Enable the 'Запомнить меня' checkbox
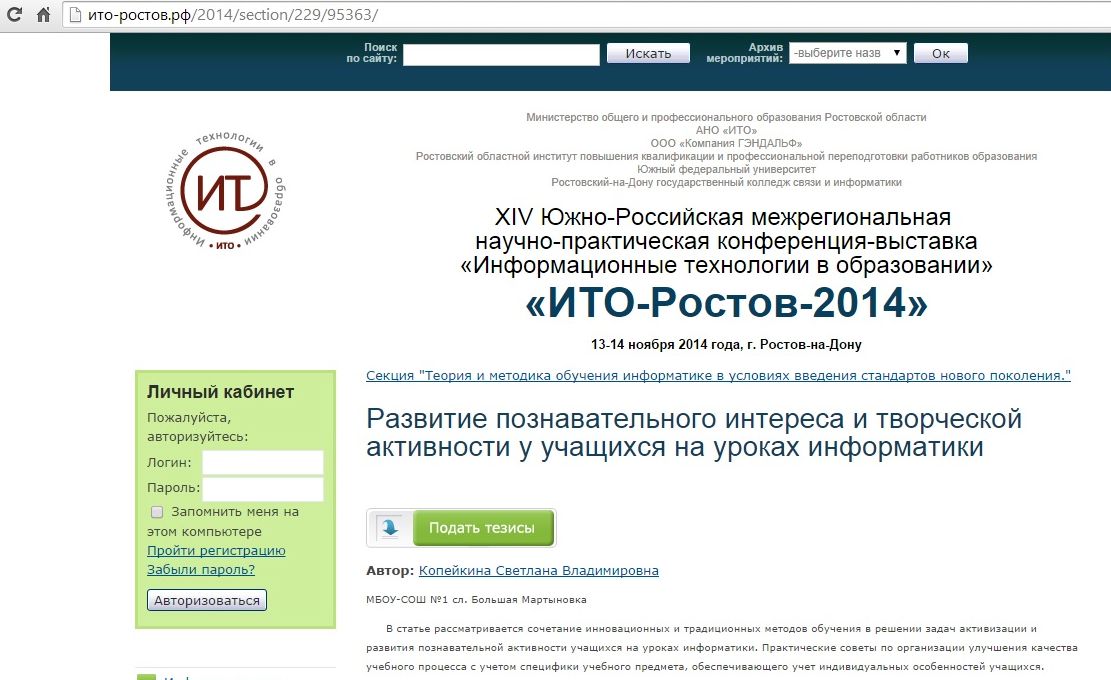The image size is (1111, 680). tap(157, 512)
